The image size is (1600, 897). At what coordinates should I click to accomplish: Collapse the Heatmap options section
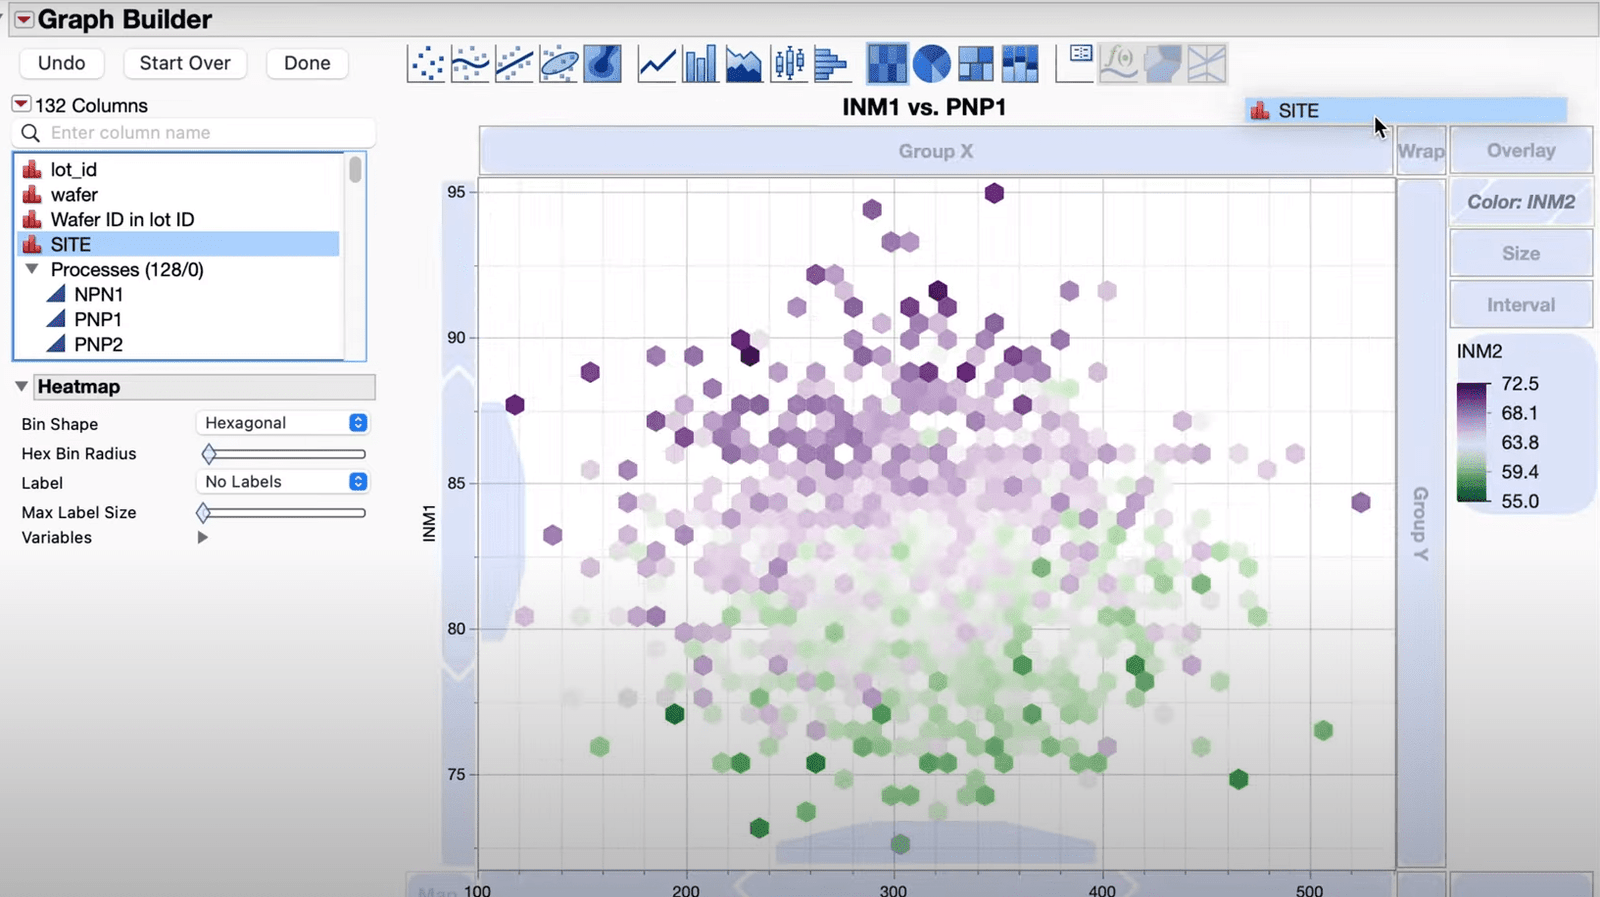(21, 387)
